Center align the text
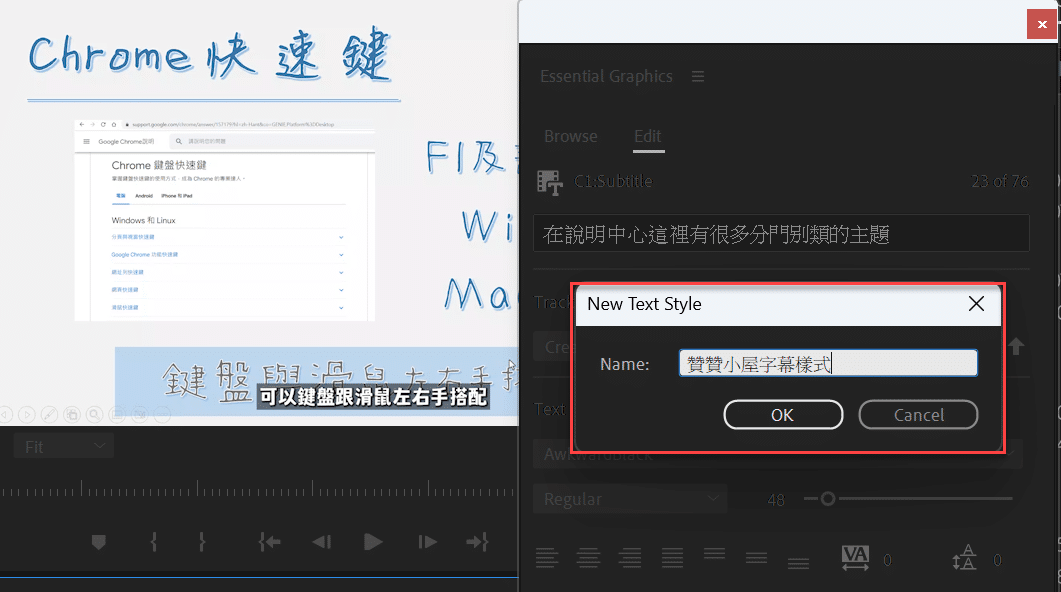Viewport: 1061px width, 592px height. pos(588,558)
